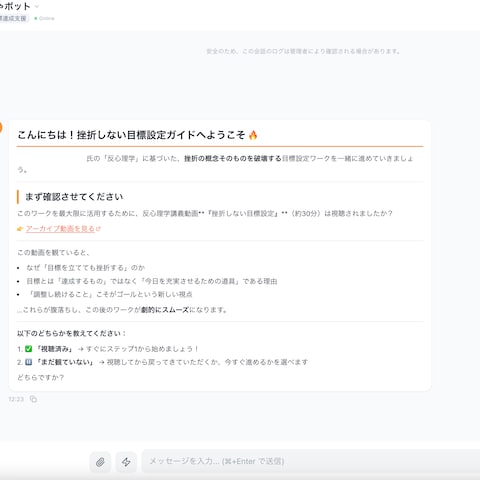Expand the bot name dropdown chevron
The image size is (480, 480).
tap(37, 6)
